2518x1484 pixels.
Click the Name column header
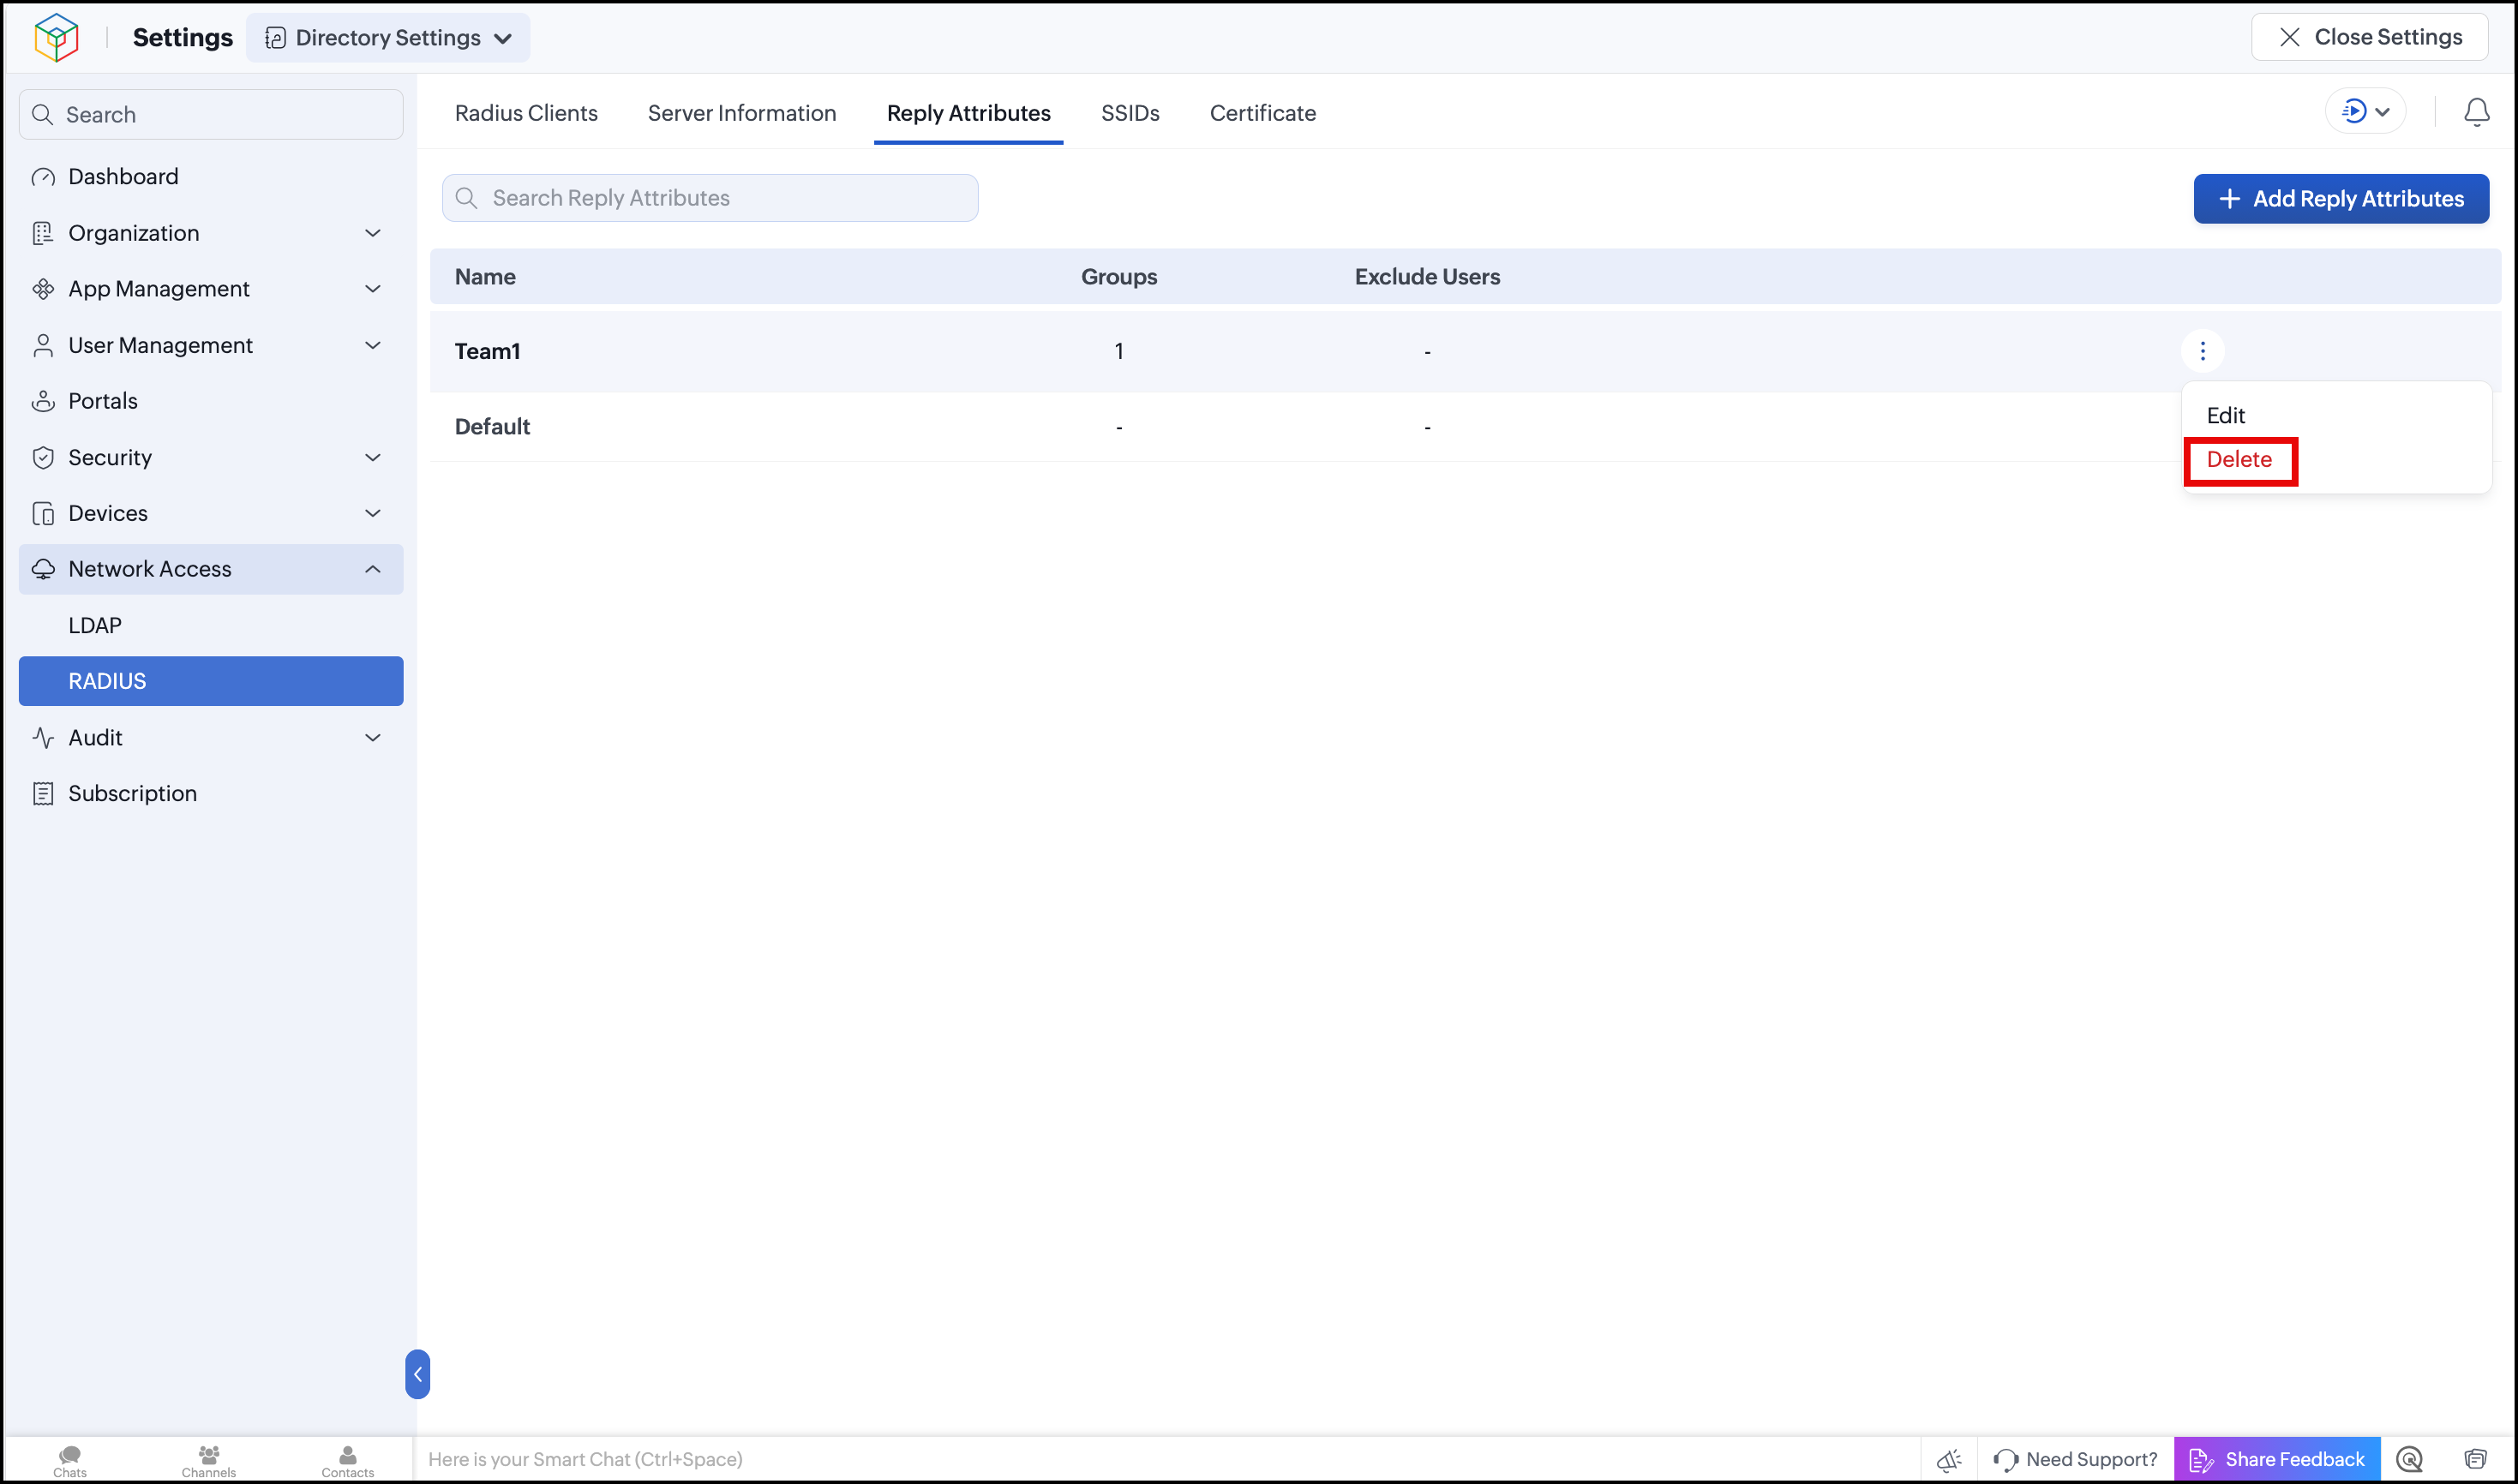tap(485, 276)
